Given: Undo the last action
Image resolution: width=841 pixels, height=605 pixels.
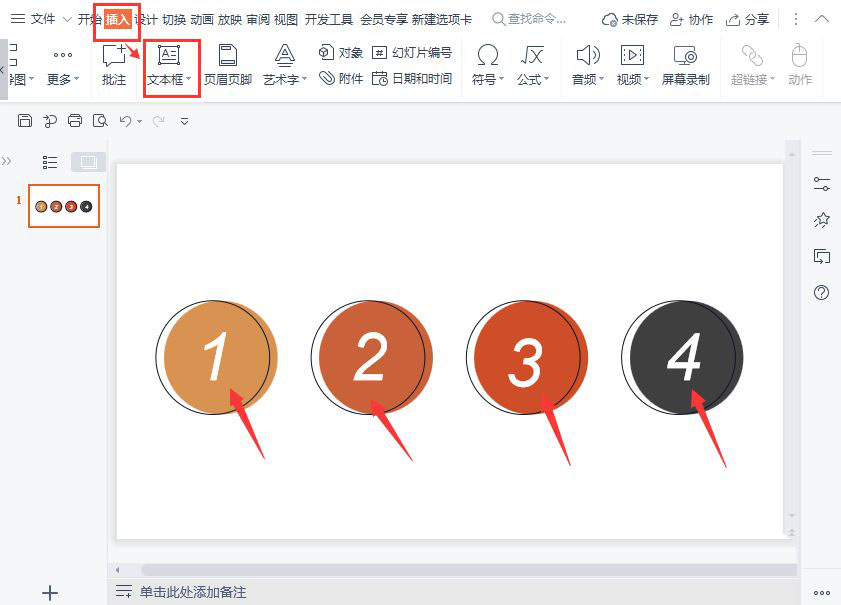Looking at the screenshot, I should click(125, 120).
